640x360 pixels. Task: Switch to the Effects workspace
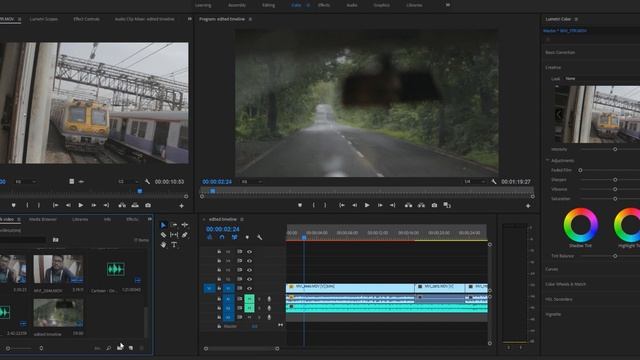click(x=324, y=5)
